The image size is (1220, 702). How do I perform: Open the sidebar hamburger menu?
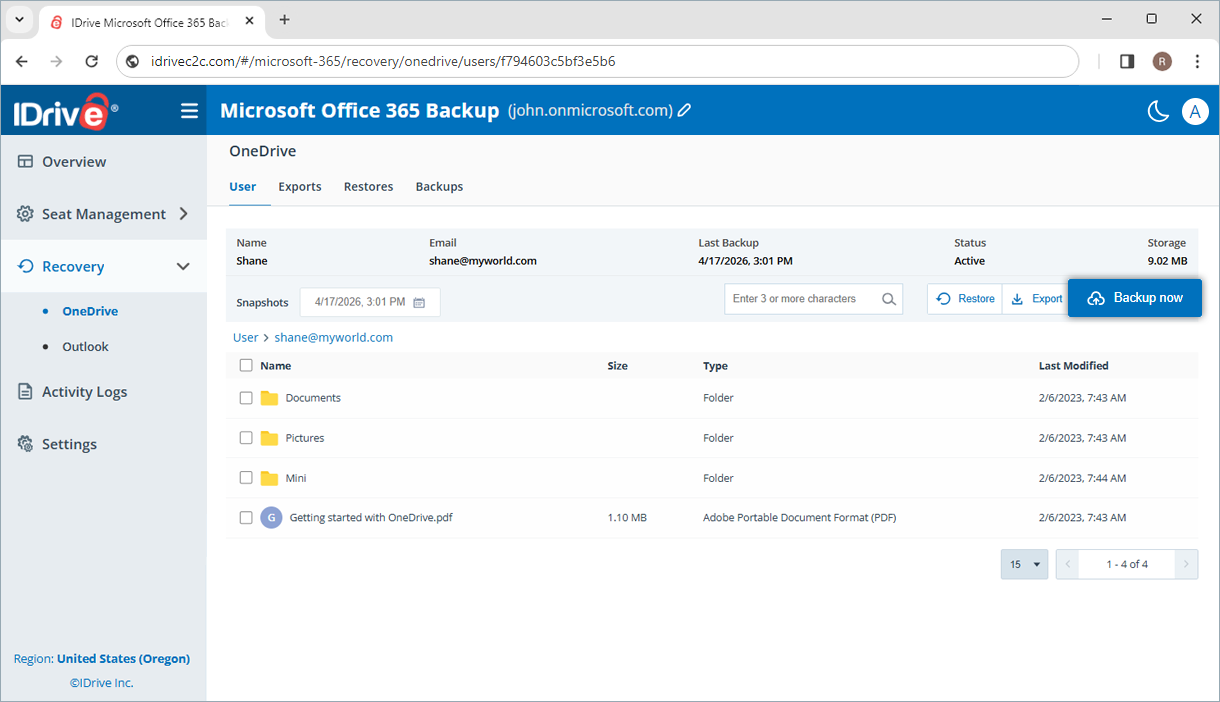(189, 110)
